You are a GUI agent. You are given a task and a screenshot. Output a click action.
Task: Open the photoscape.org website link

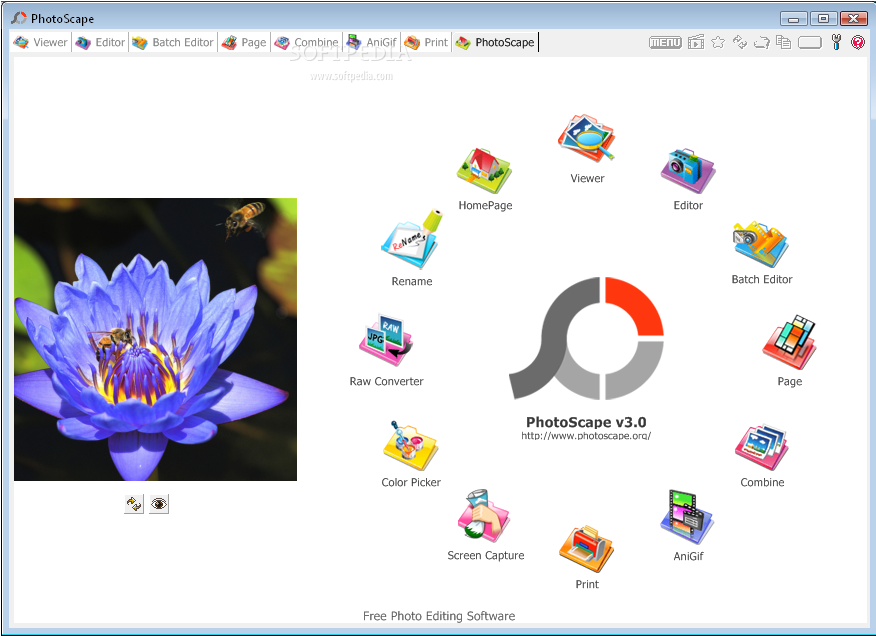tap(586, 436)
